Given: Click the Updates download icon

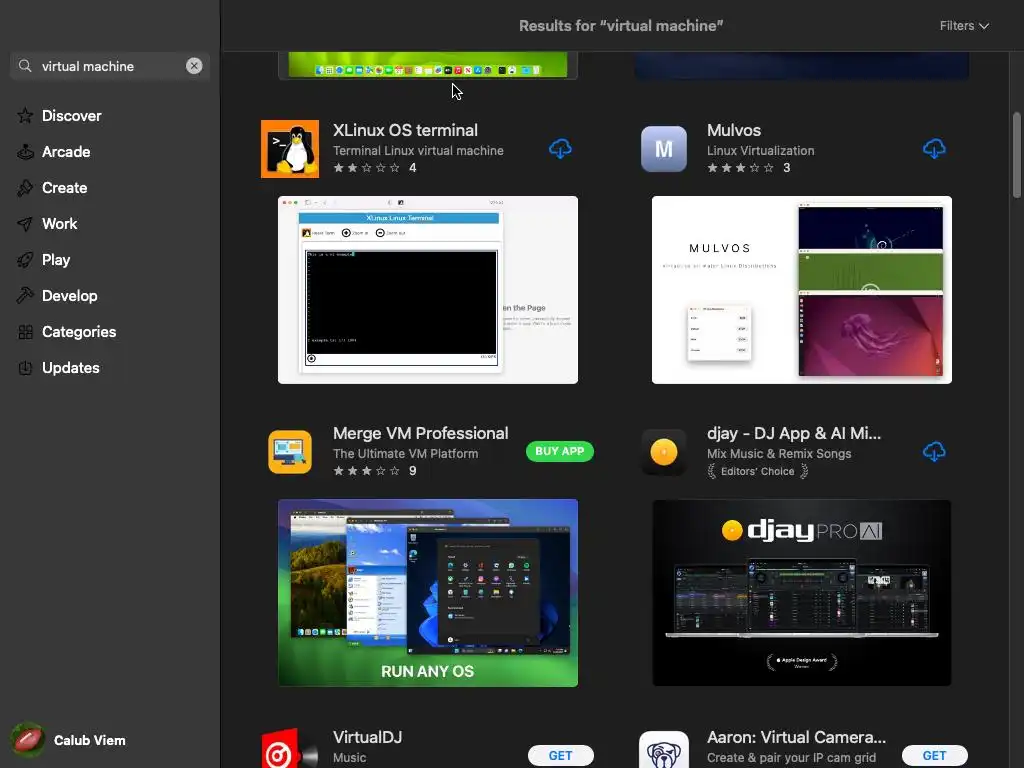Looking at the screenshot, I should (25, 368).
